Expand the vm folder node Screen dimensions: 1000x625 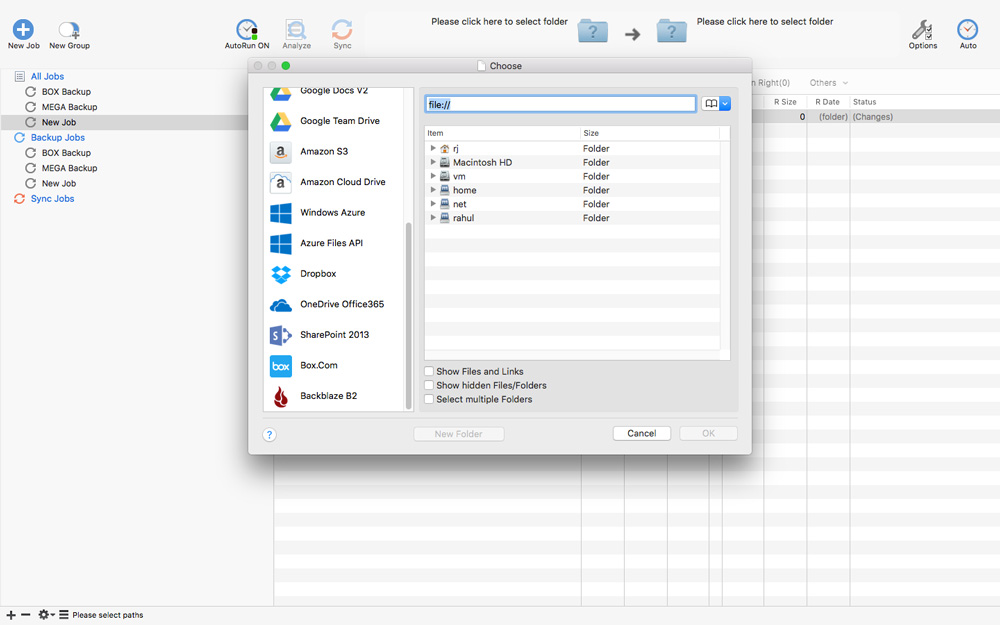pyautogui.click(x=433, y=176)
